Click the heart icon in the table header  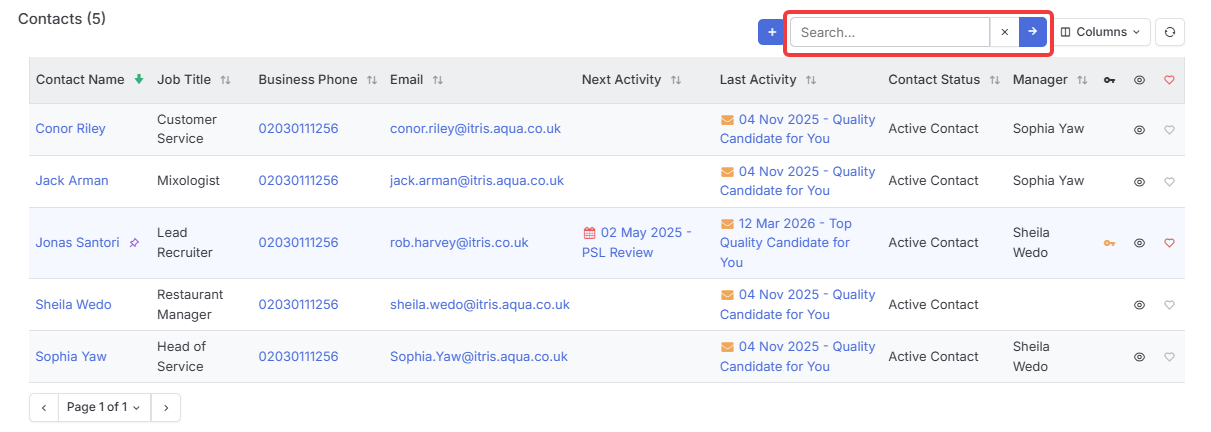[1169, 80]
